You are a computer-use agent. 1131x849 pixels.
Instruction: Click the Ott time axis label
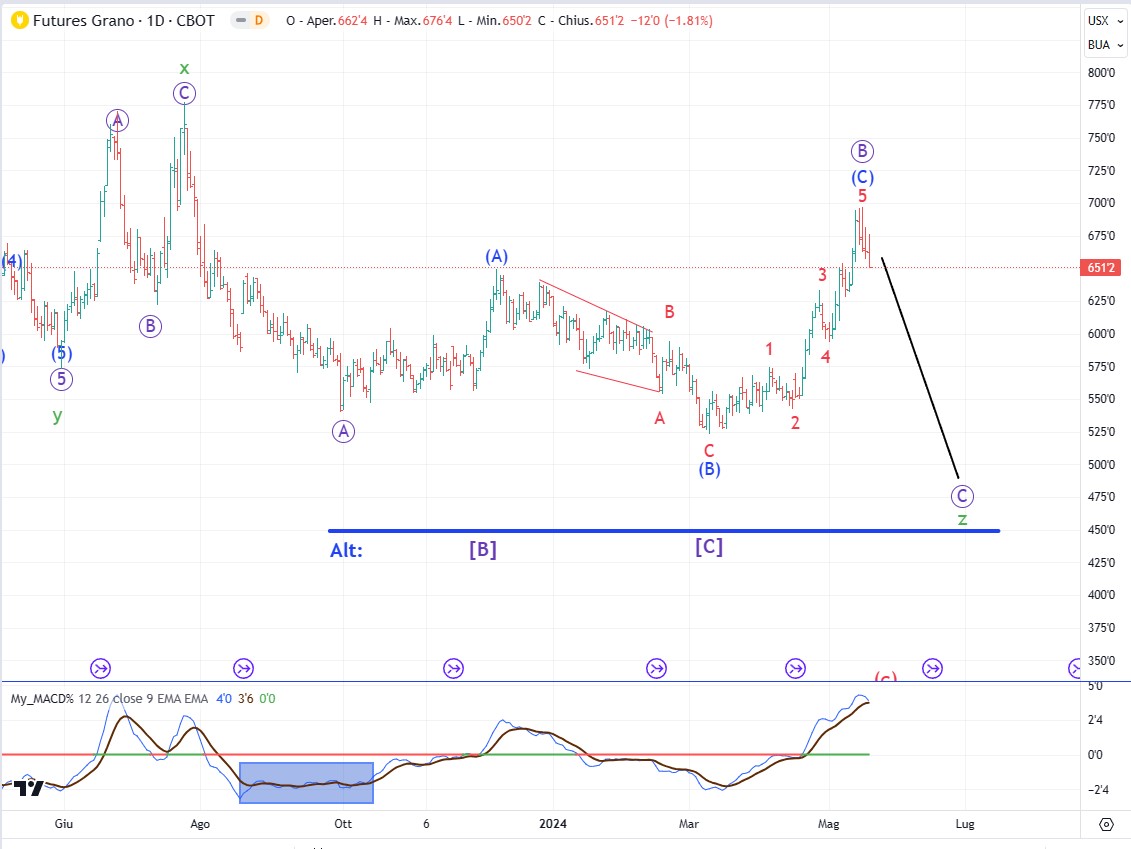[343, 824]
